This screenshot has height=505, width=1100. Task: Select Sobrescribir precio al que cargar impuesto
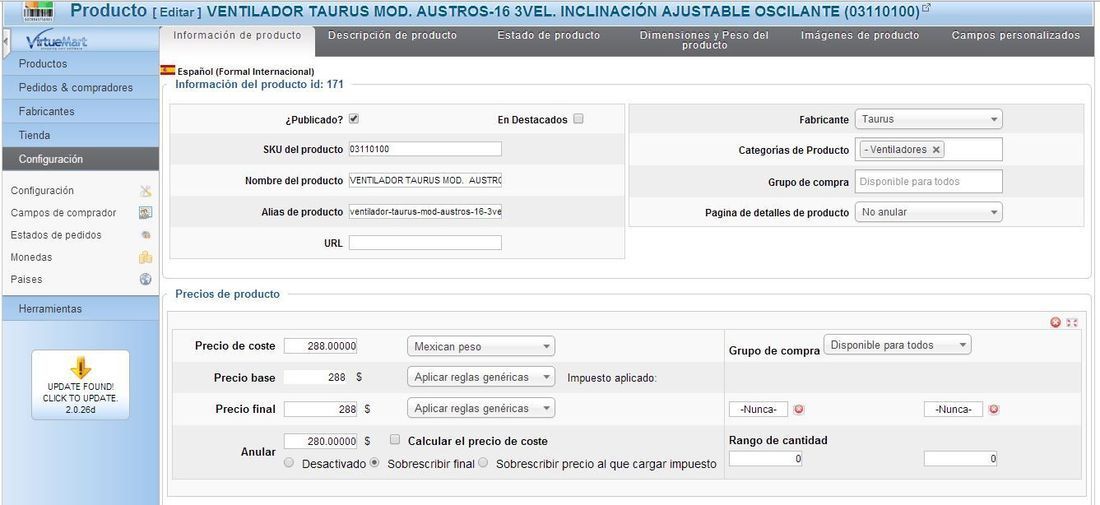tap(483, 463)
